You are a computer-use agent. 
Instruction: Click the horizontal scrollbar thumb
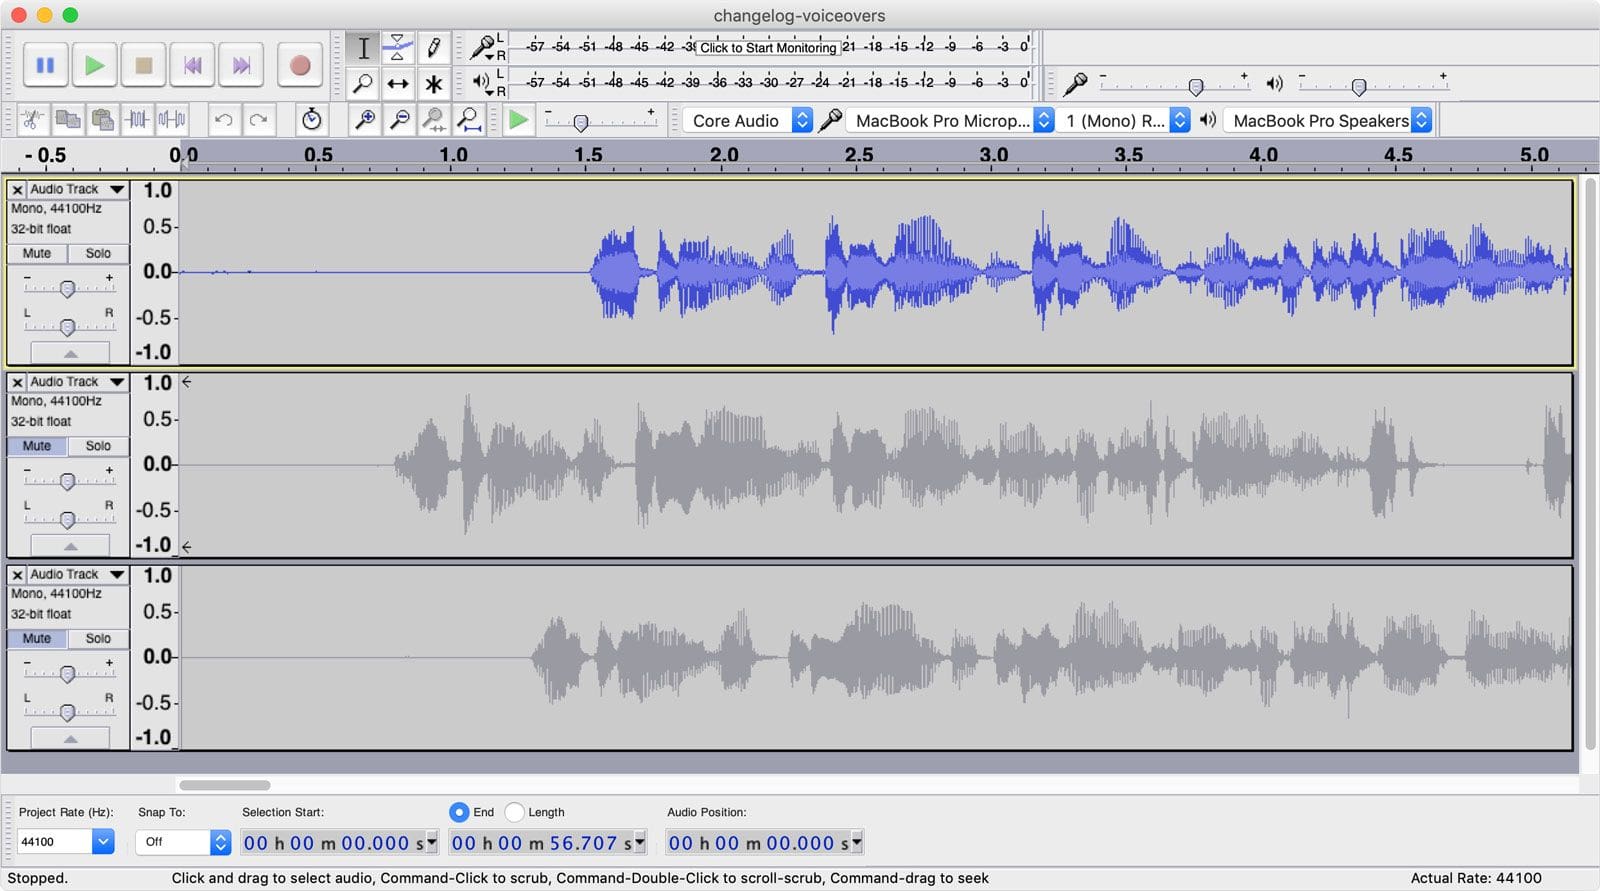pyautogui.click(x=225, y=785)
